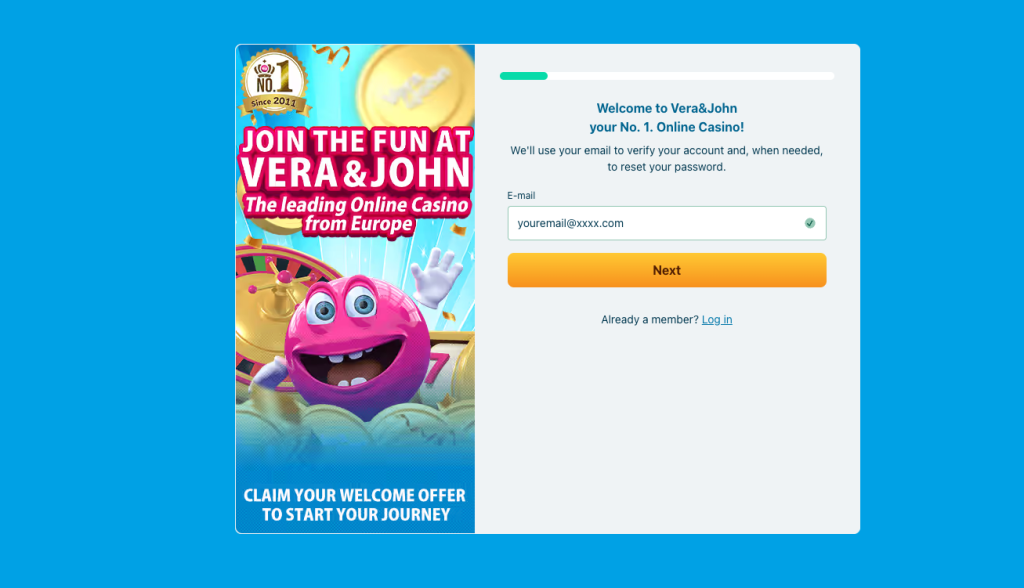The height and width of the screenshot is (588, 1024).
Task: Click the E-mail field label
Action: (x=521, y=195)
